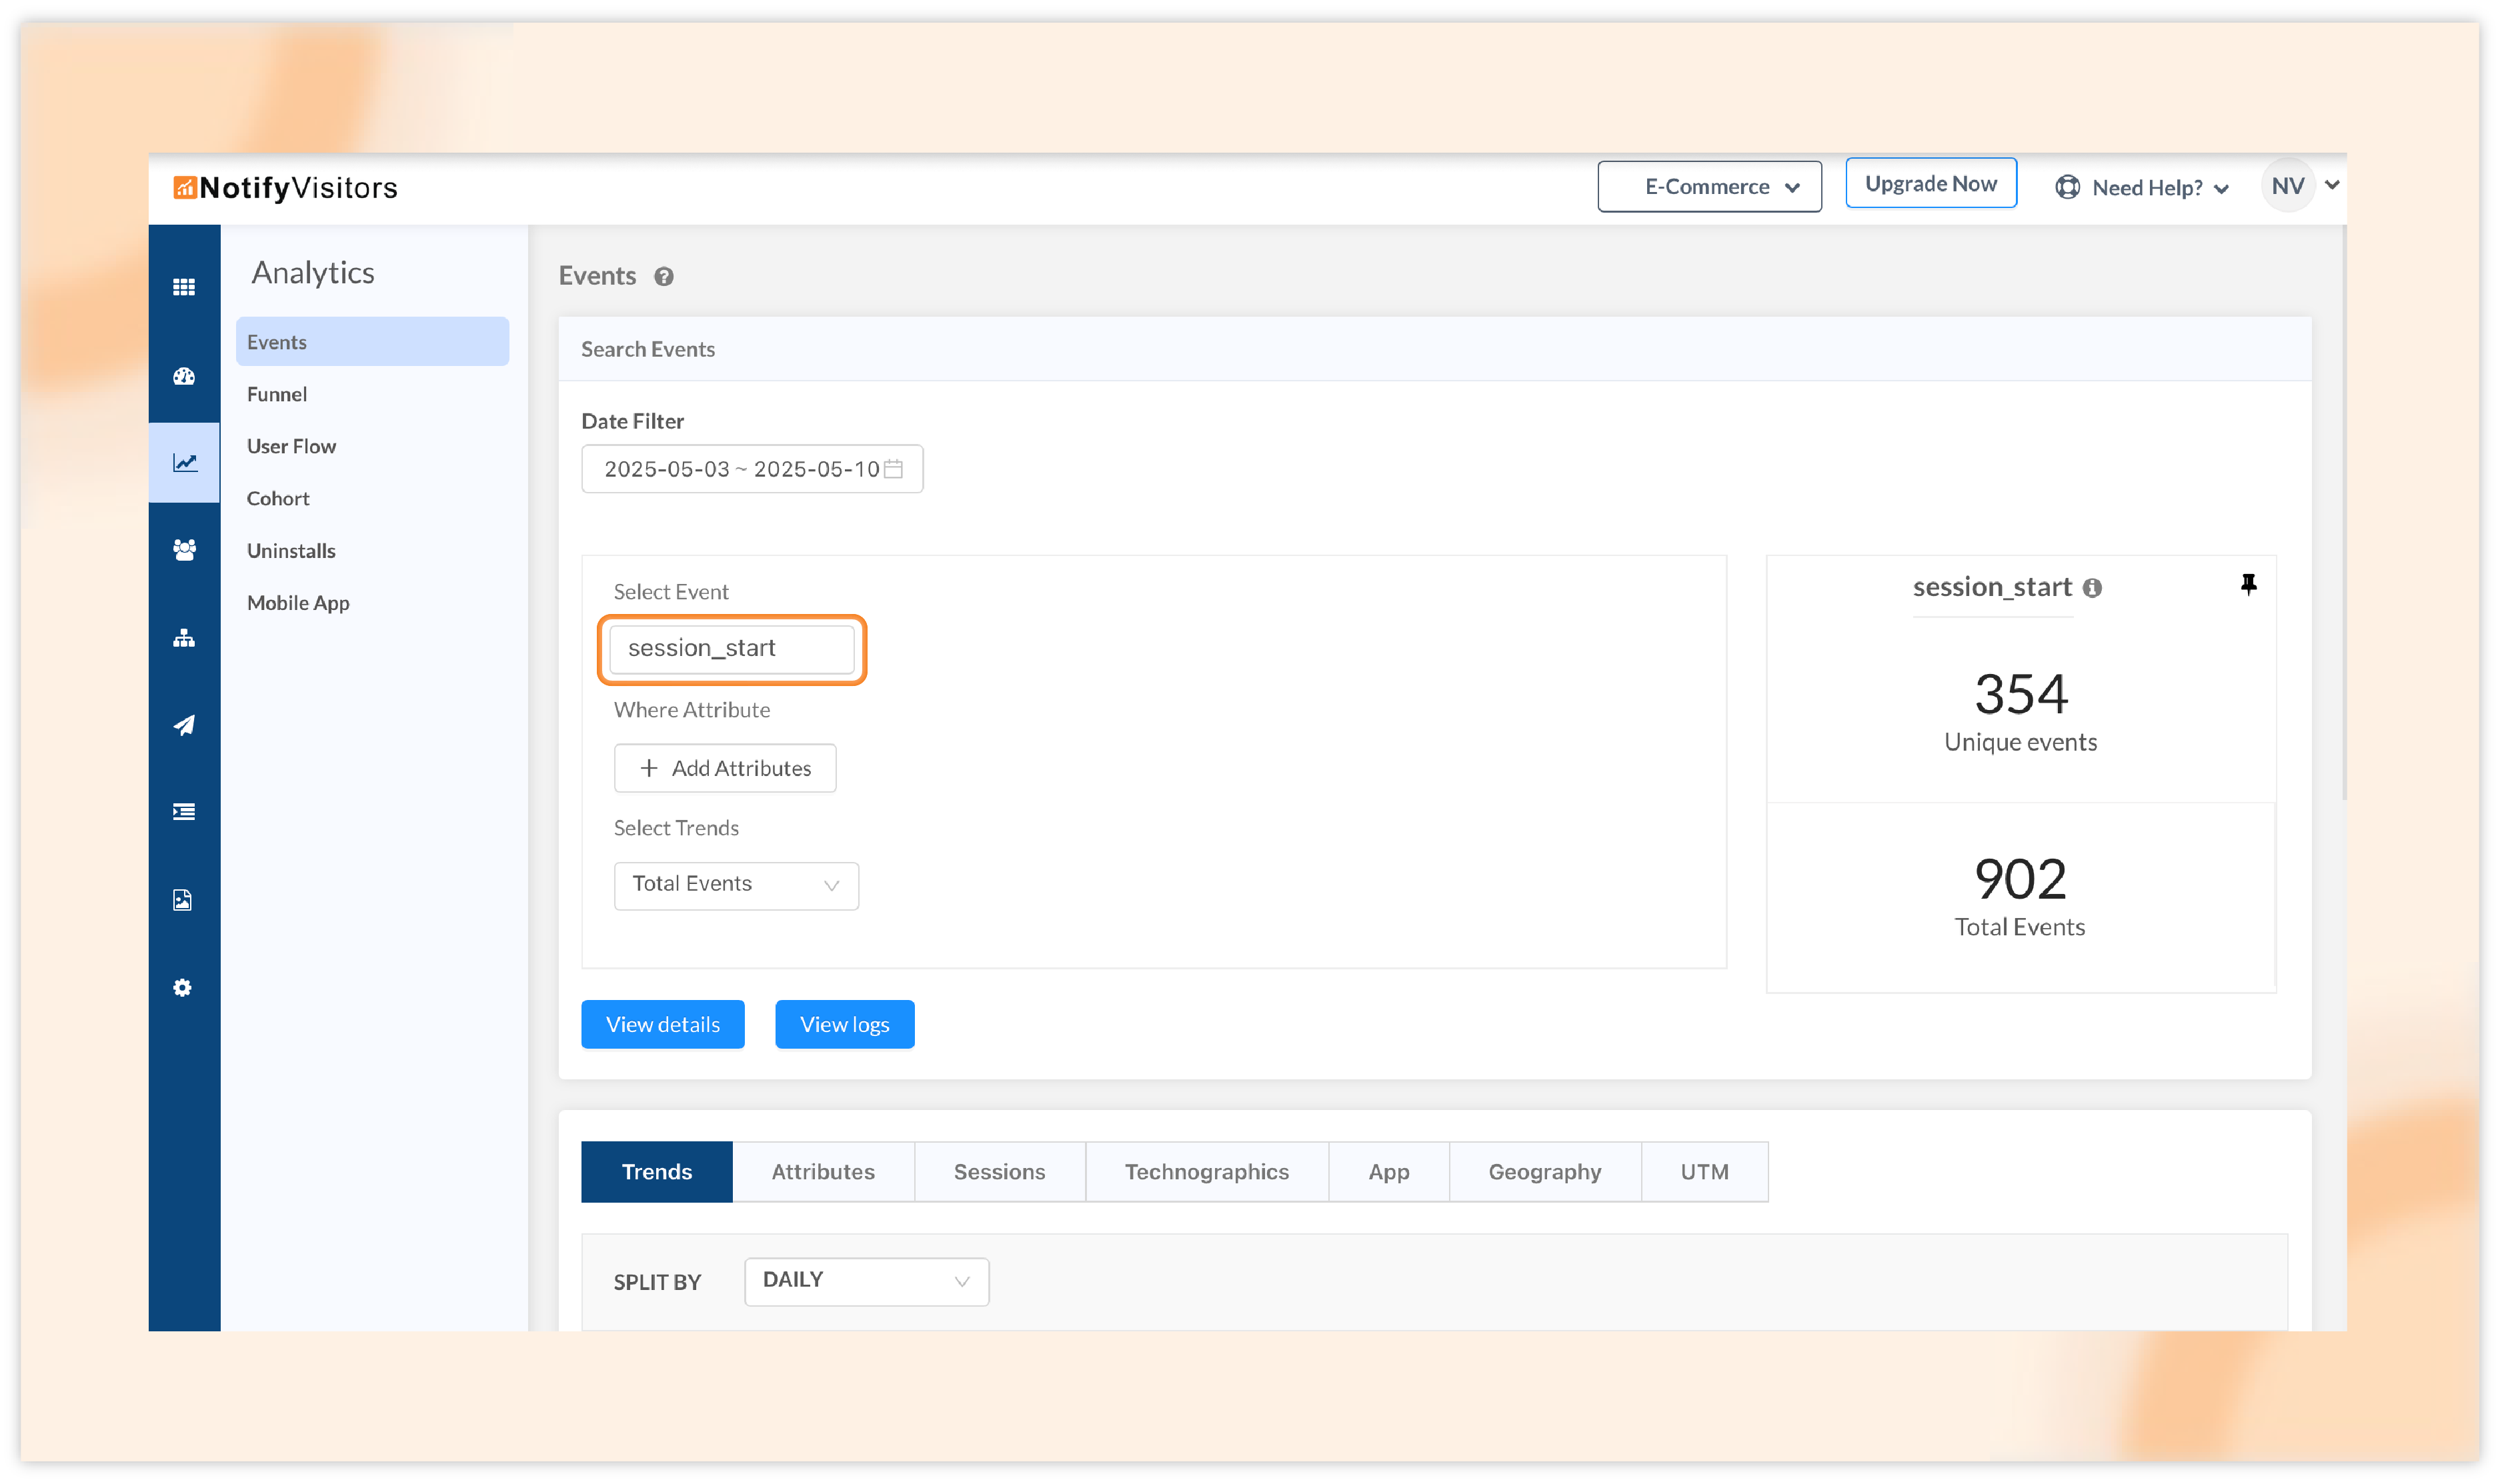The image size is (2500, 1484).
Task: Switch to the Geography tab
Action: point(1544,1171)
